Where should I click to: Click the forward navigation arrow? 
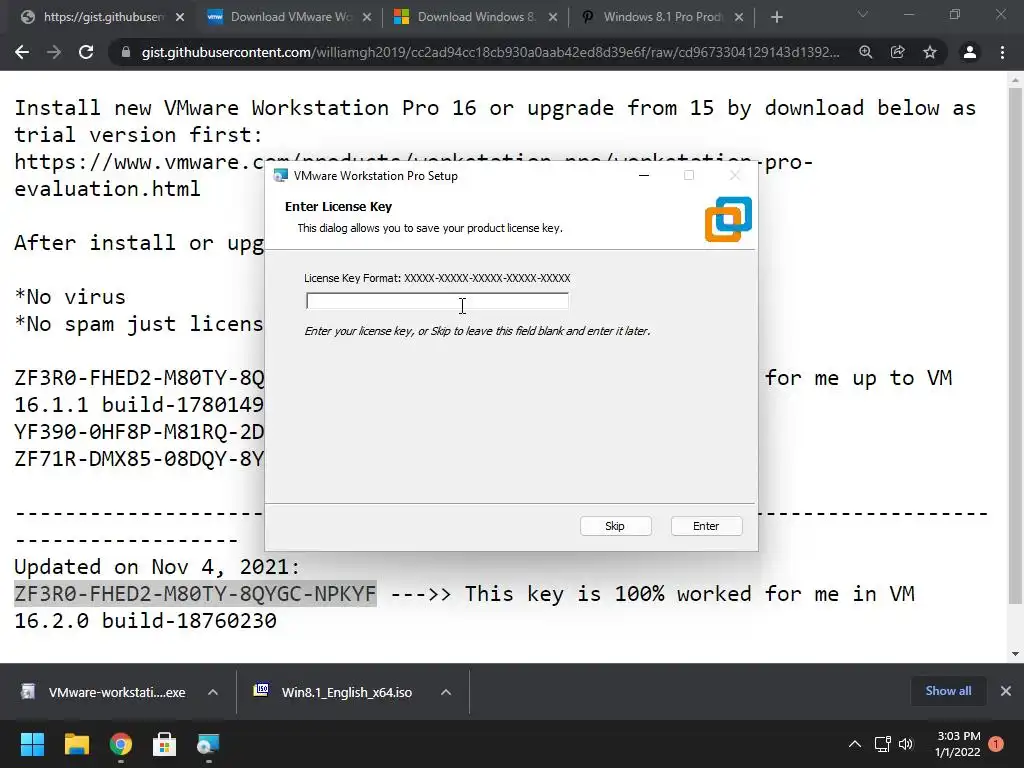pyautogui.click(x=54, y=52)
